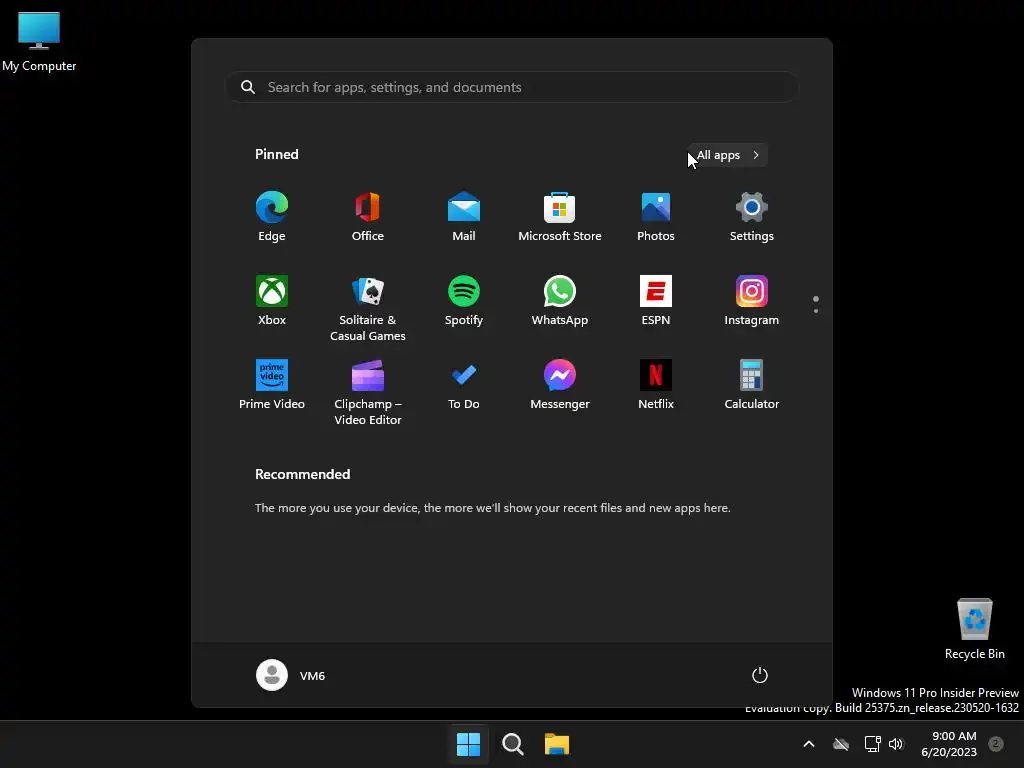Launch Prime Video

[x=272, y=385]
